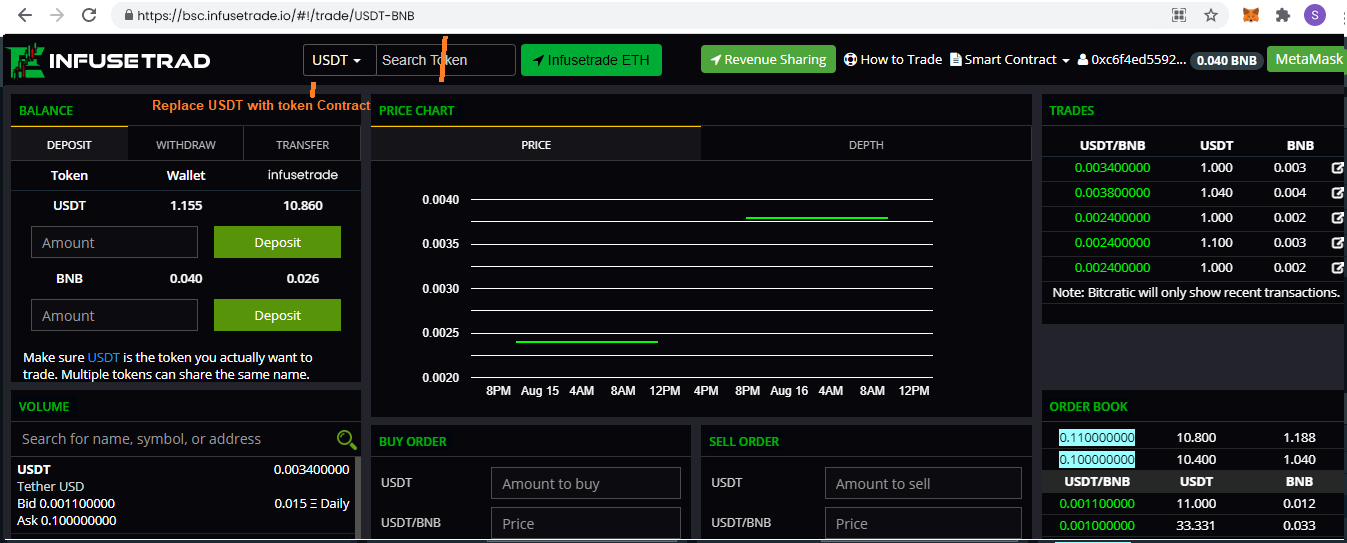Click the 0.003400000 trade price
The height and width of the screenshot is (543, 1347).
1112,168
